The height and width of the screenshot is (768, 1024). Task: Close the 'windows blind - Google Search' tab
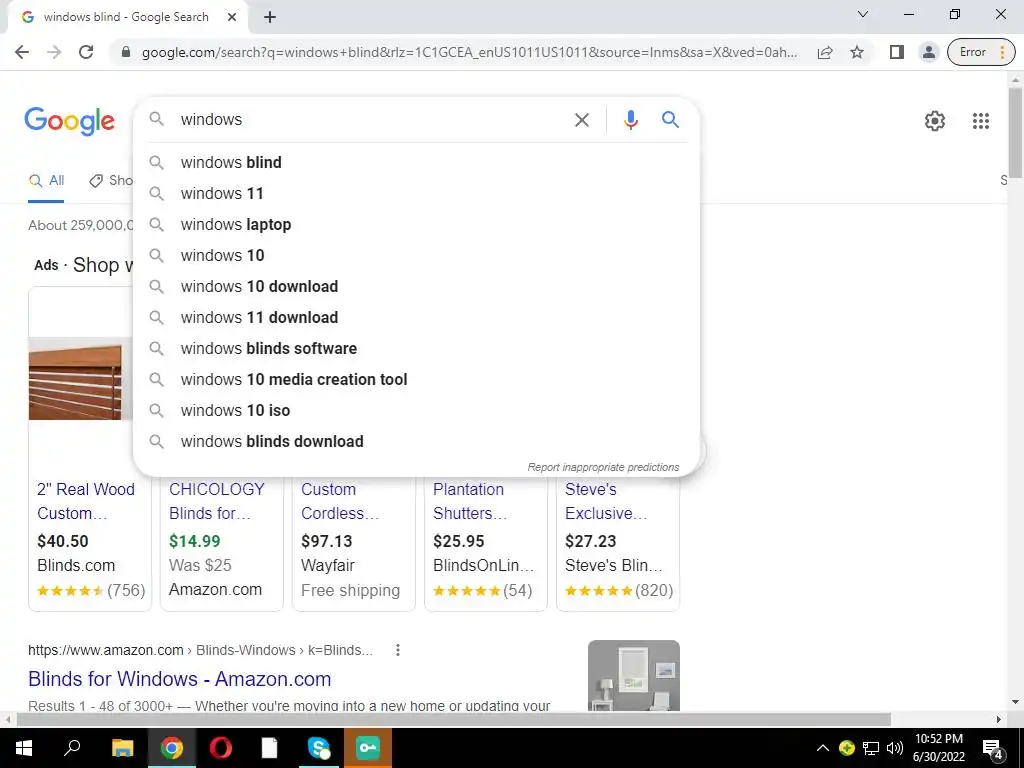tap(232, 18)
